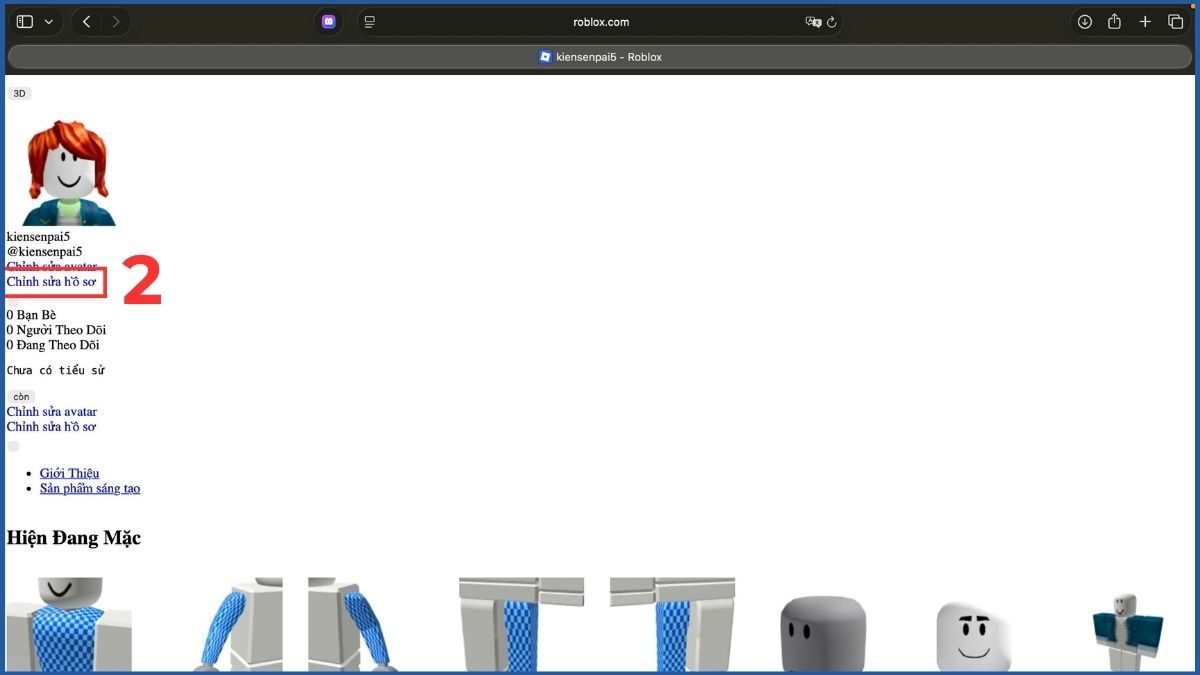
Task: Click the small gray button below lower links
Action: (13, 446)
